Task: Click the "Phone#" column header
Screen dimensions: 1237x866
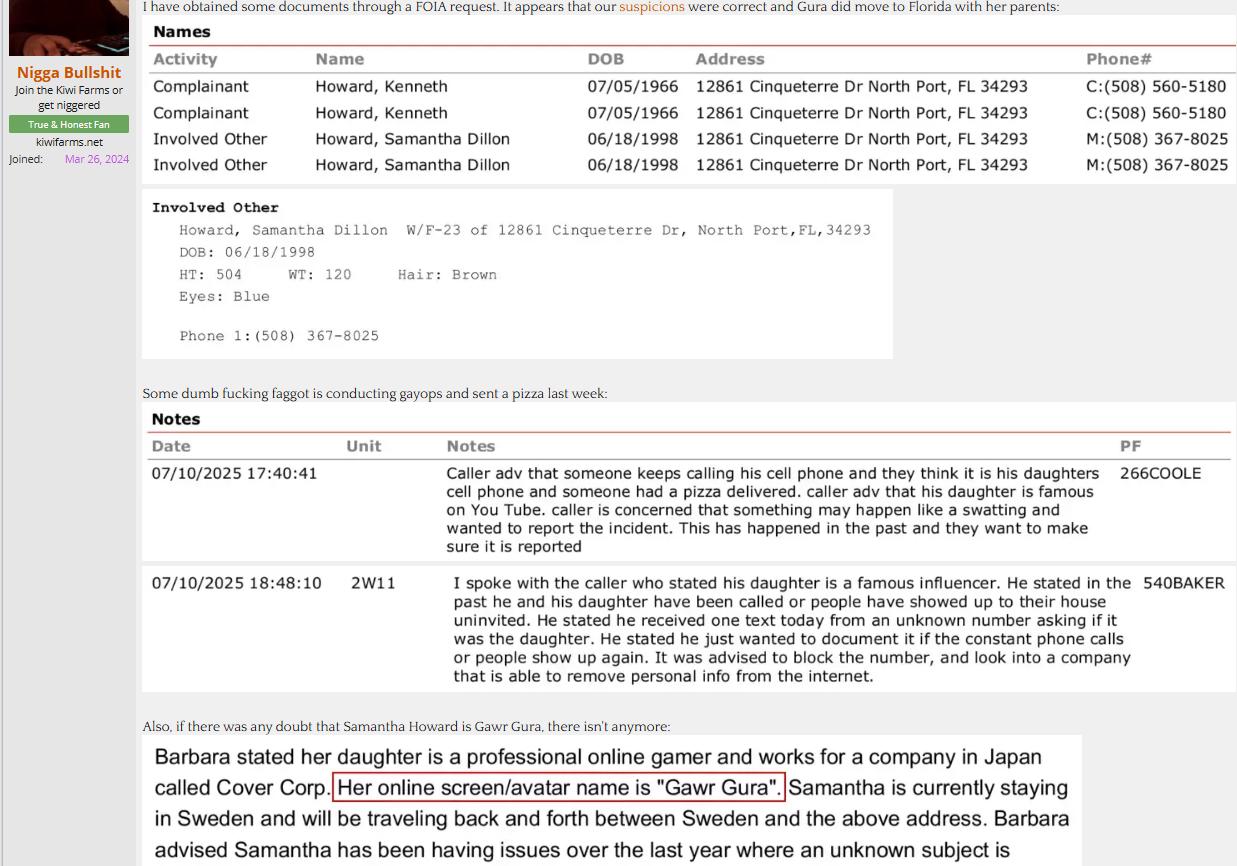Action: [1119, 60]
